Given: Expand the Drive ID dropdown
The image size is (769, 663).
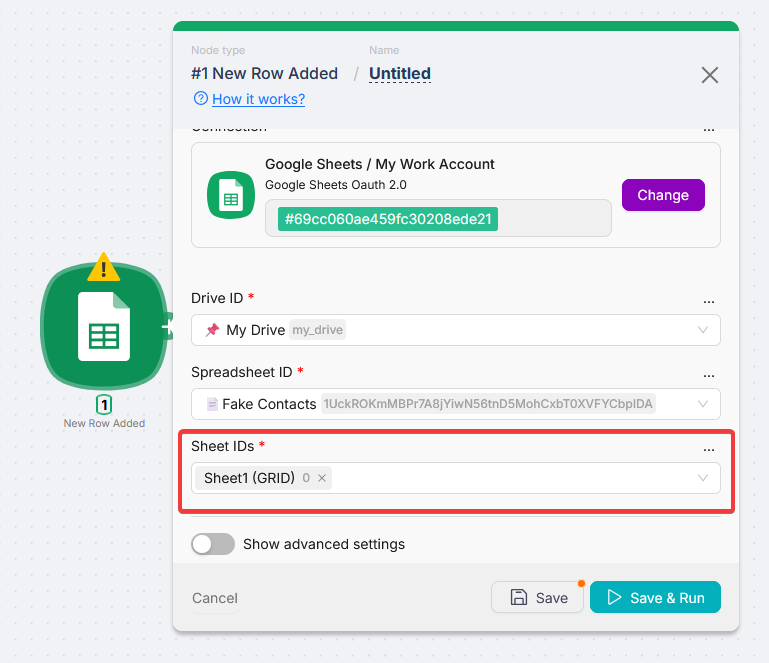Looking at the screenshot, I should pos(704,330).
